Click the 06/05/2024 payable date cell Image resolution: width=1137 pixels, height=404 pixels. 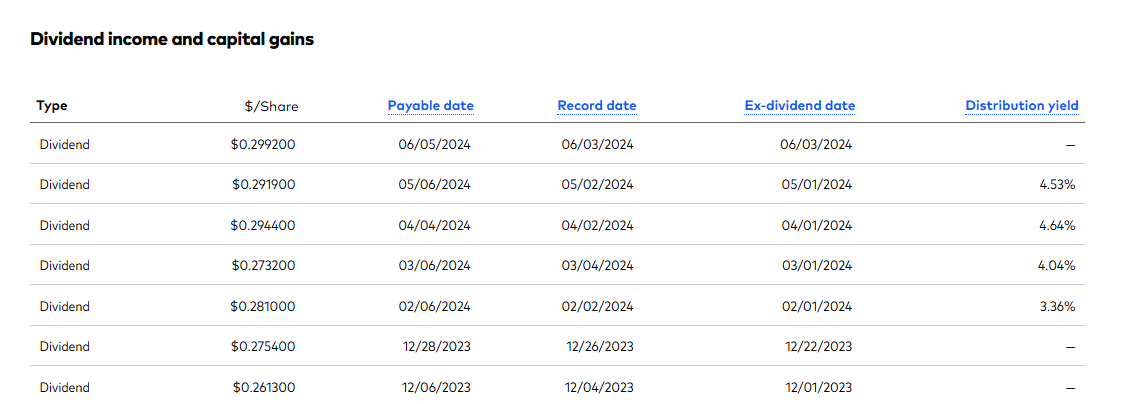click(x=434, y=144)
